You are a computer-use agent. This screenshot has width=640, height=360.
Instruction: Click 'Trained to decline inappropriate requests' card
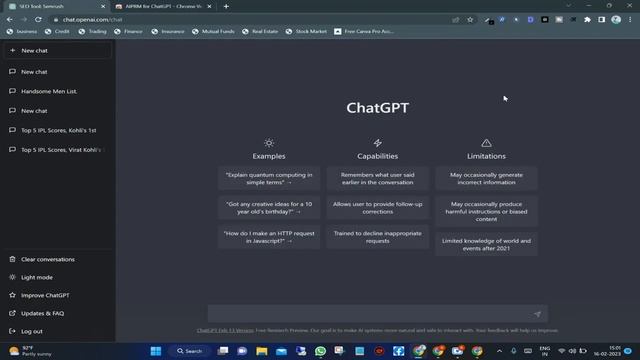(378, 237)
